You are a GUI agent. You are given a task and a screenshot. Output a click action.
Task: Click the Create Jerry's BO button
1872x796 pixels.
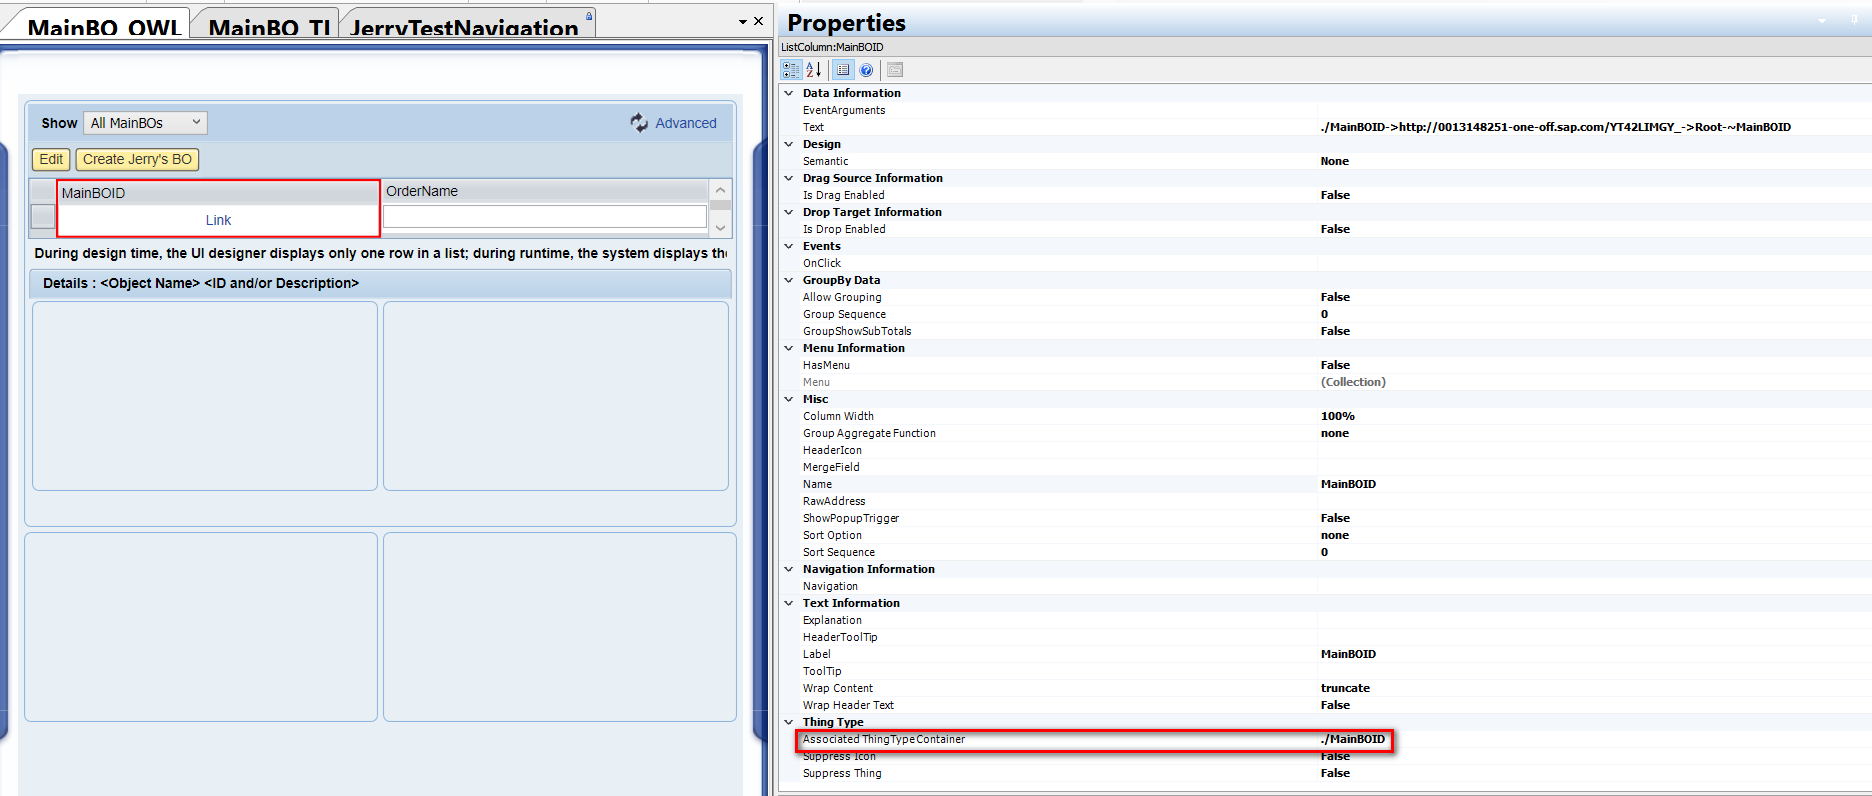coord(137,159)
